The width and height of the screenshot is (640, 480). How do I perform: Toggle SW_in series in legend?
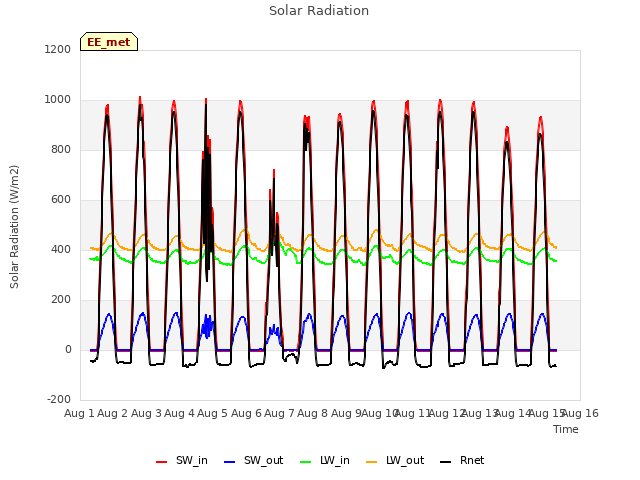(182, 460)
